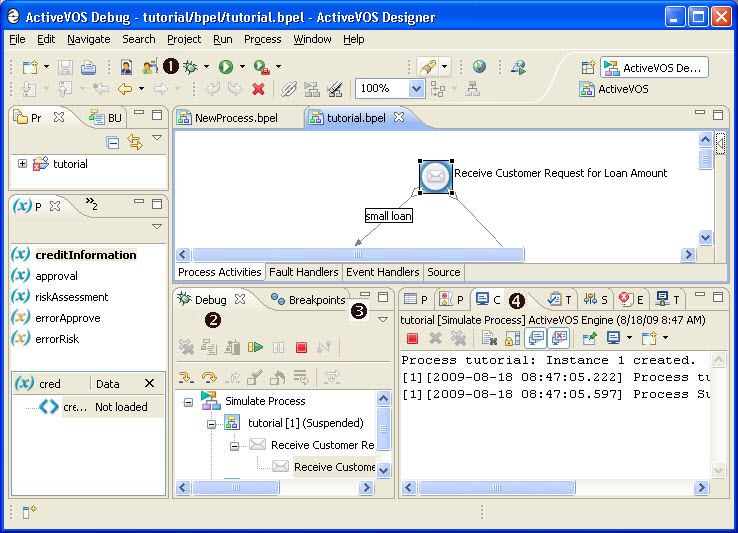The image size is (738, 533).
Task: Open the File menu
Action: pyautogui.click(x=17, y=39)
